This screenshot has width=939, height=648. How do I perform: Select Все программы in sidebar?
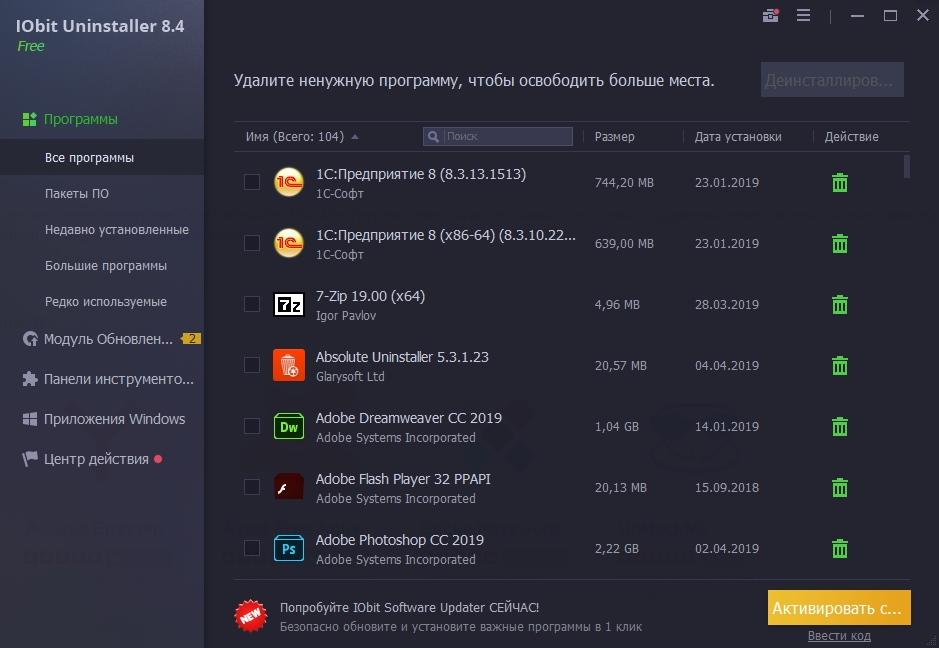89,158
